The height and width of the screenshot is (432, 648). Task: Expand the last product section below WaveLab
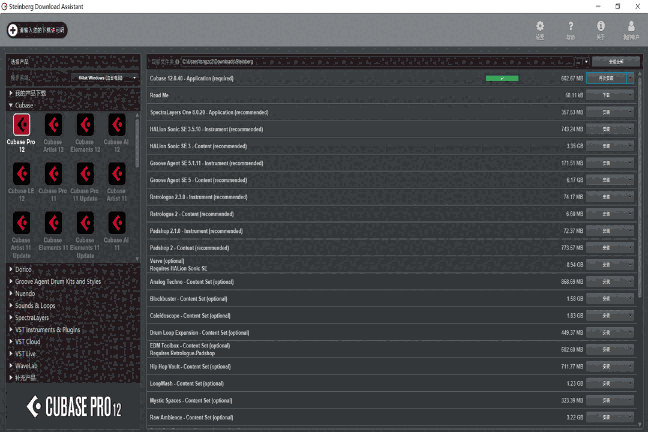11,377
